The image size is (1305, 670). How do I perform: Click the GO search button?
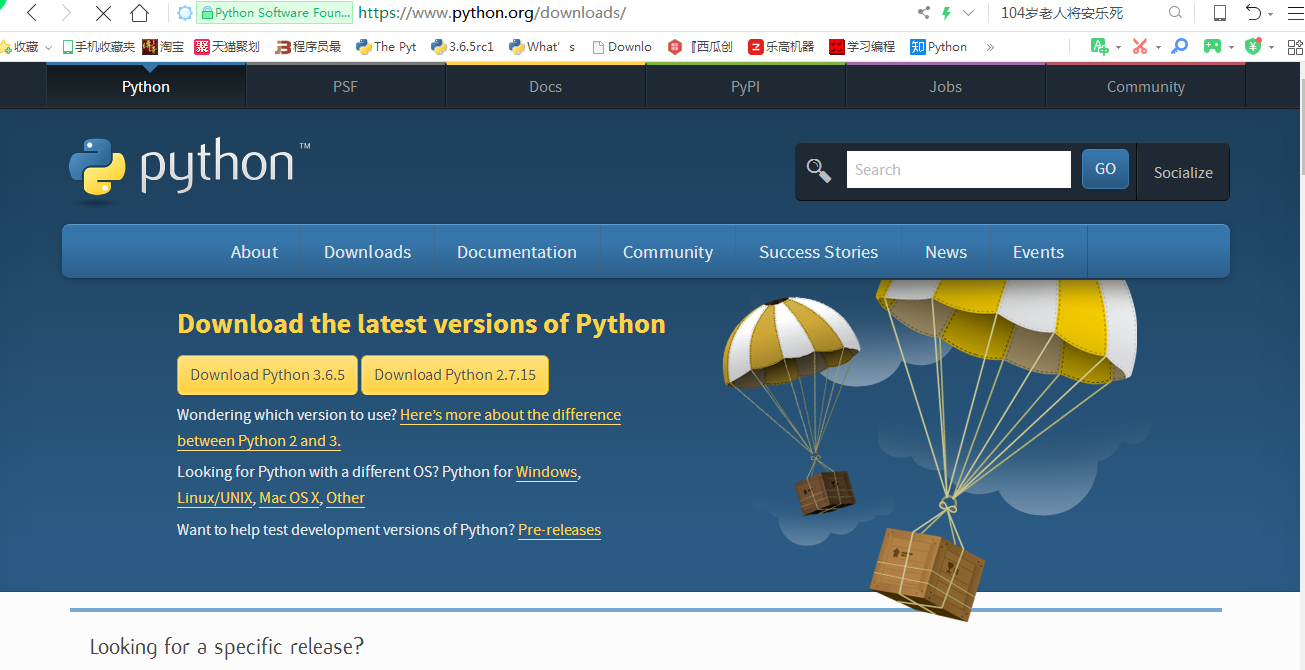click(1105, 169)
